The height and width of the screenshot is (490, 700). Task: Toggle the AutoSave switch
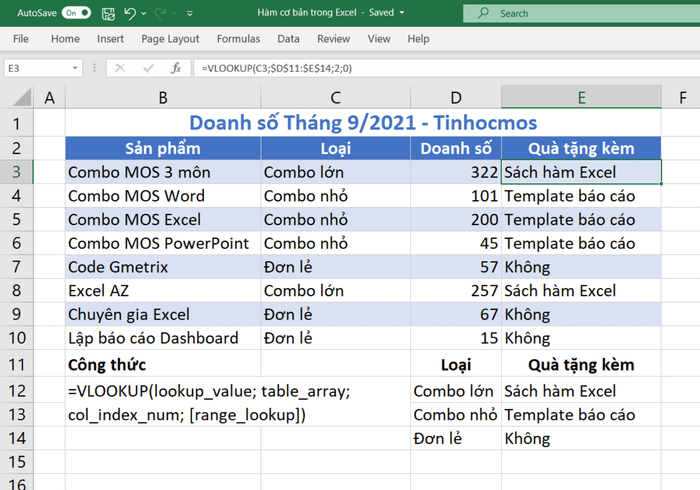[x=76, y=13]
